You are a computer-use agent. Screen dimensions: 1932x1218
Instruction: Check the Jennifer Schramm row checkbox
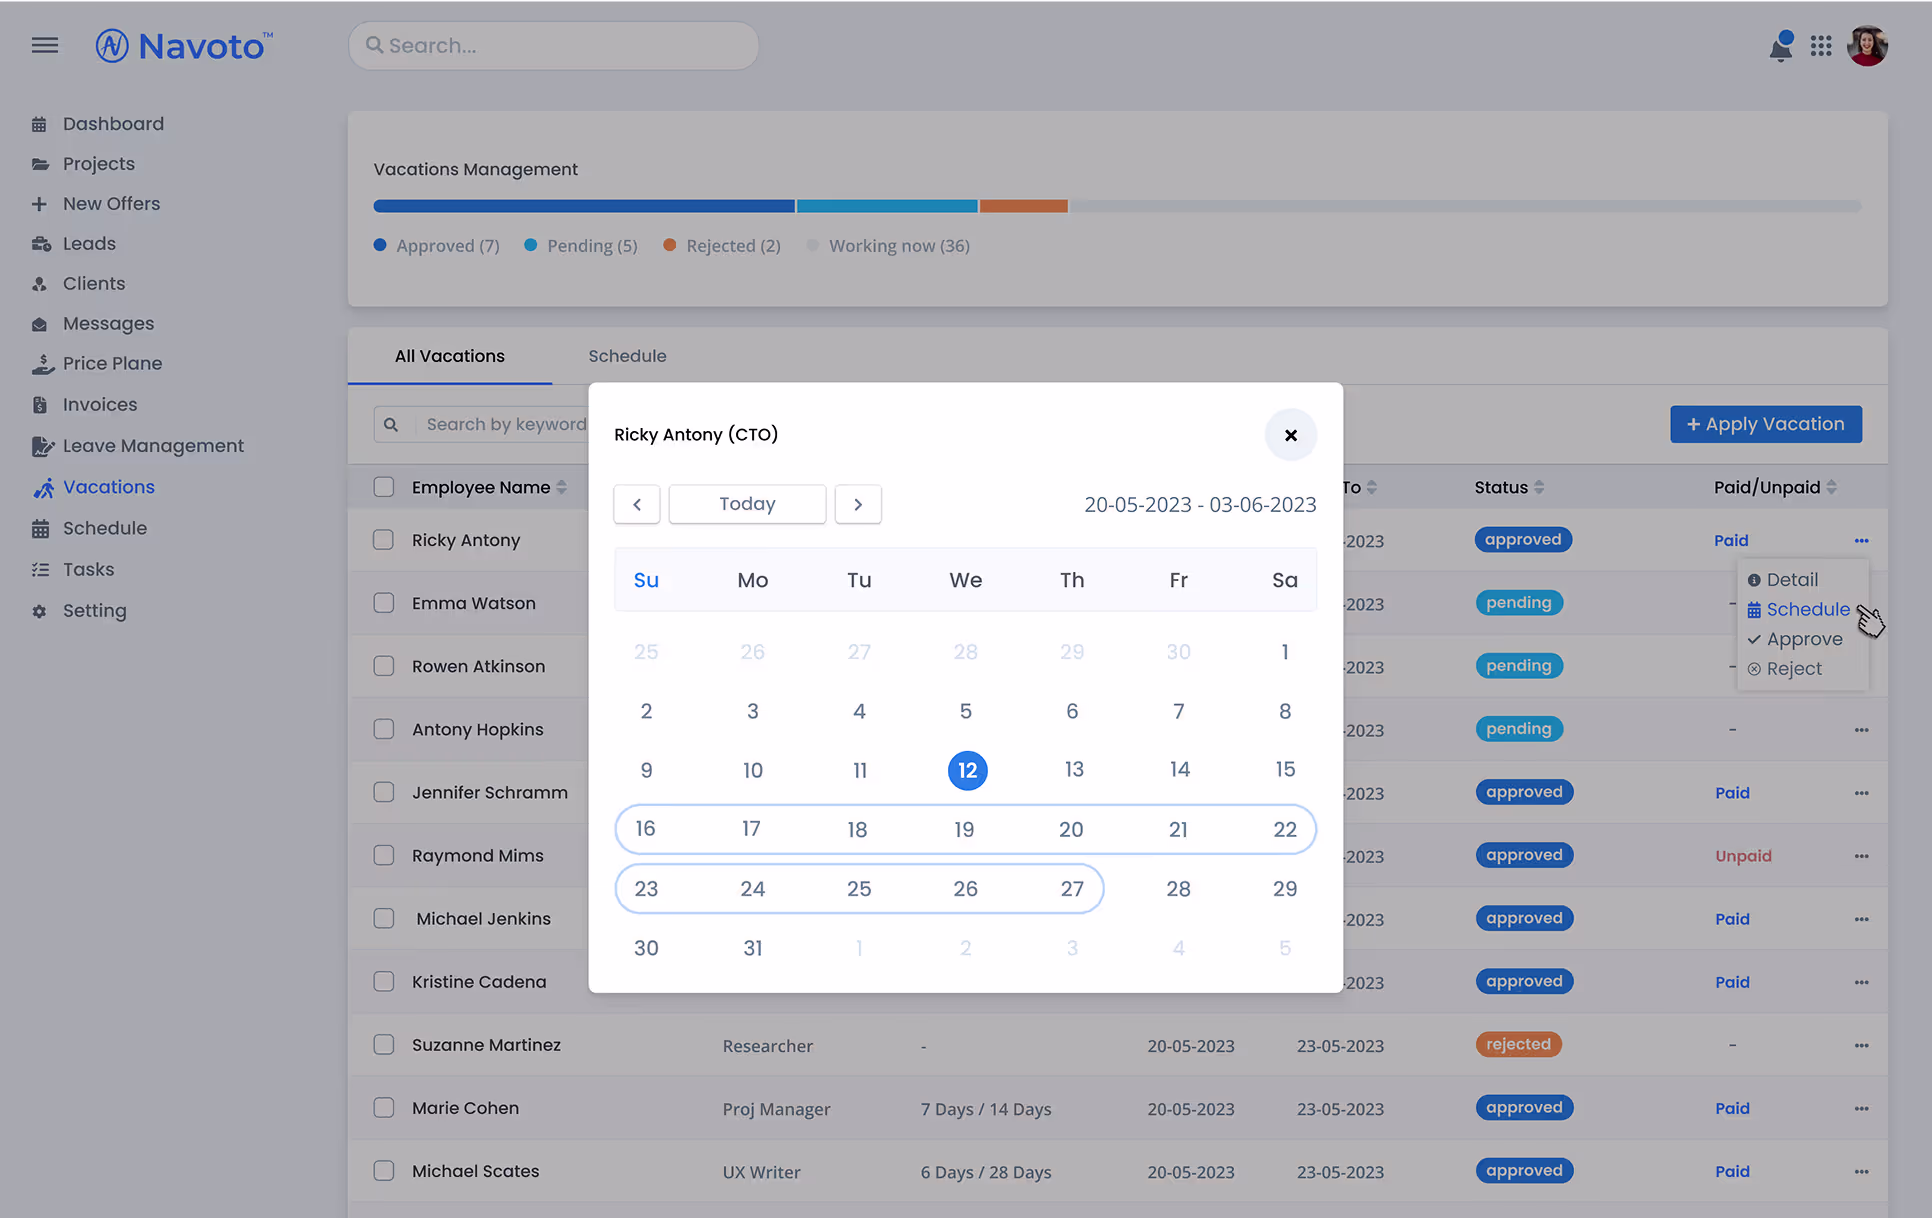click(384, 792)
